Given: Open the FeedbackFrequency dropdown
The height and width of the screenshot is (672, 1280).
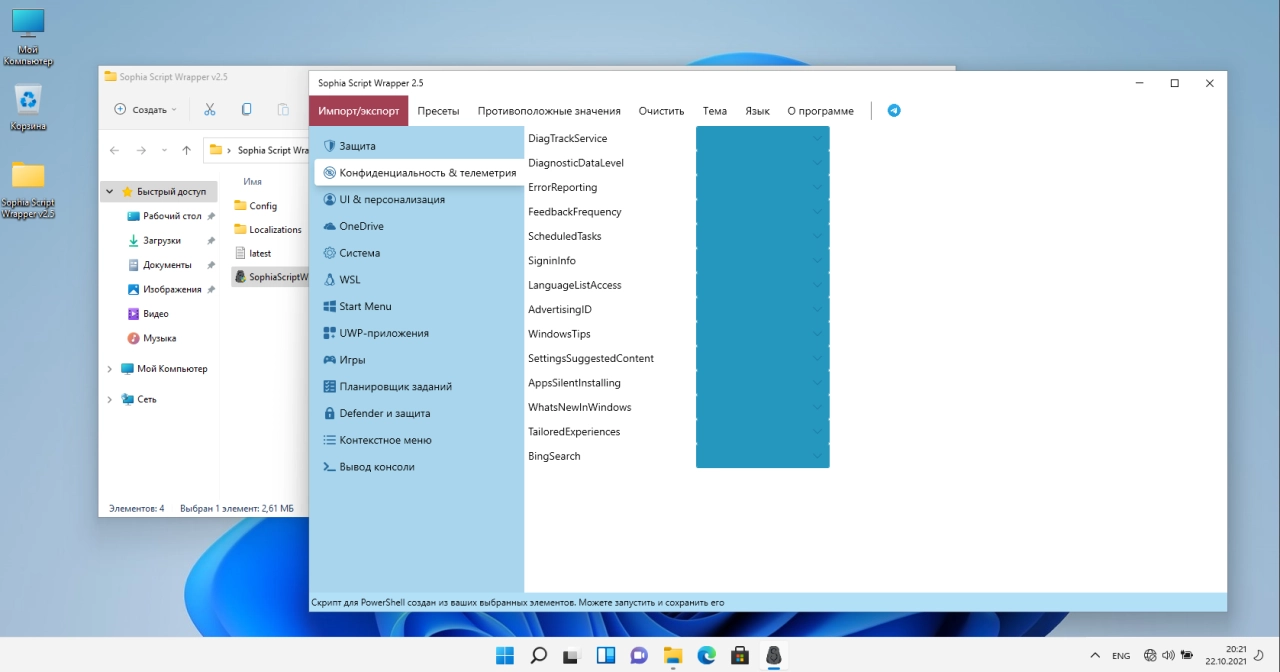Looking at the screenshot, I should click(763, 212).
